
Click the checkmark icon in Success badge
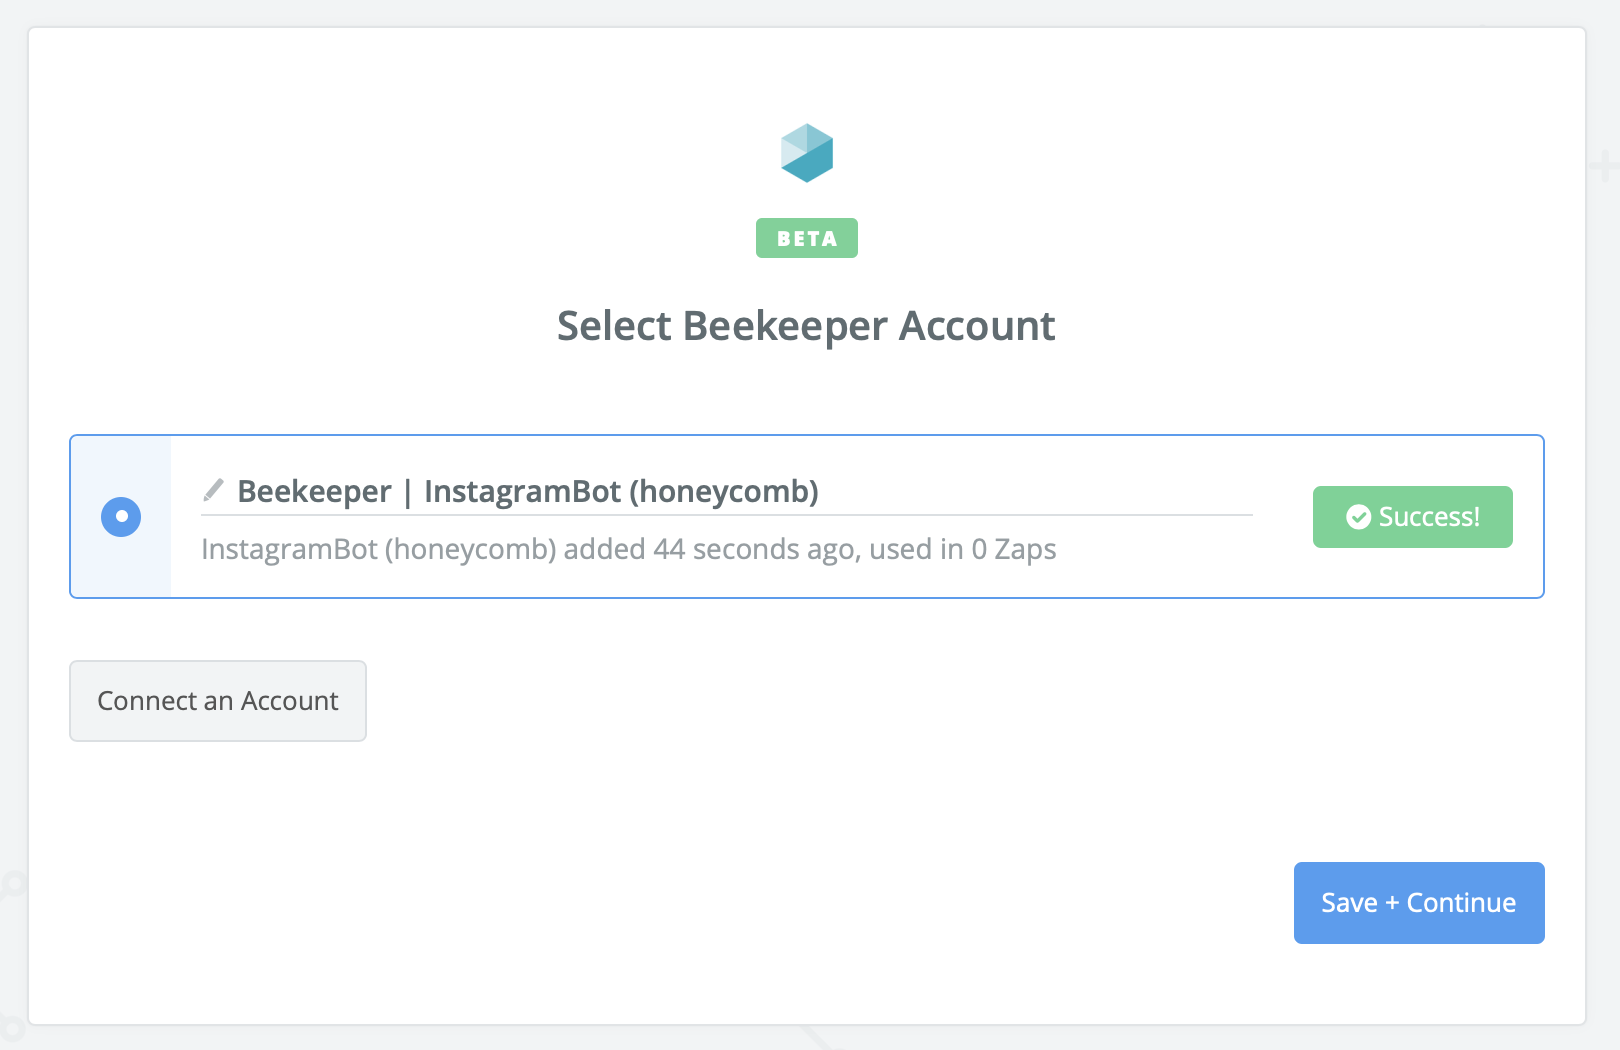point(1358,517)
